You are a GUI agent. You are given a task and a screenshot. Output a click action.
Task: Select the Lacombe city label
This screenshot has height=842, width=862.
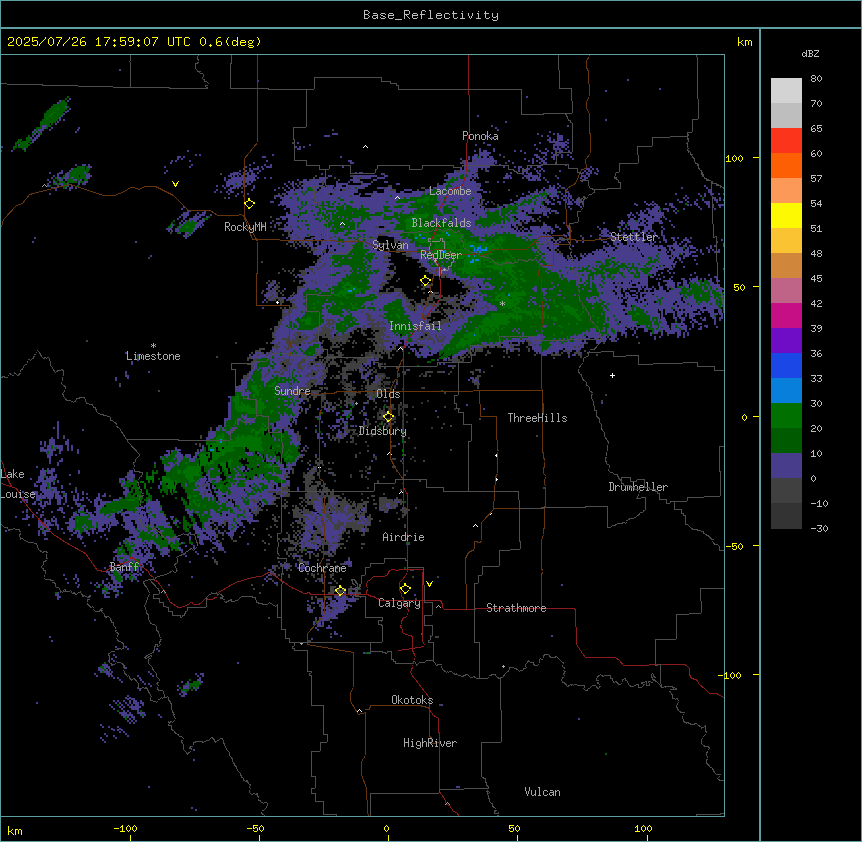point(450,191)
